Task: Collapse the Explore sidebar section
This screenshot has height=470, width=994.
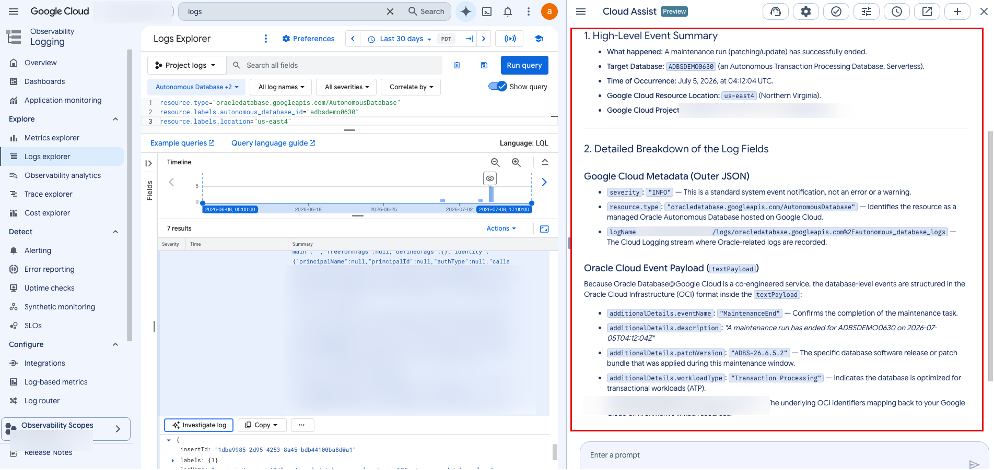Action: 115,119
